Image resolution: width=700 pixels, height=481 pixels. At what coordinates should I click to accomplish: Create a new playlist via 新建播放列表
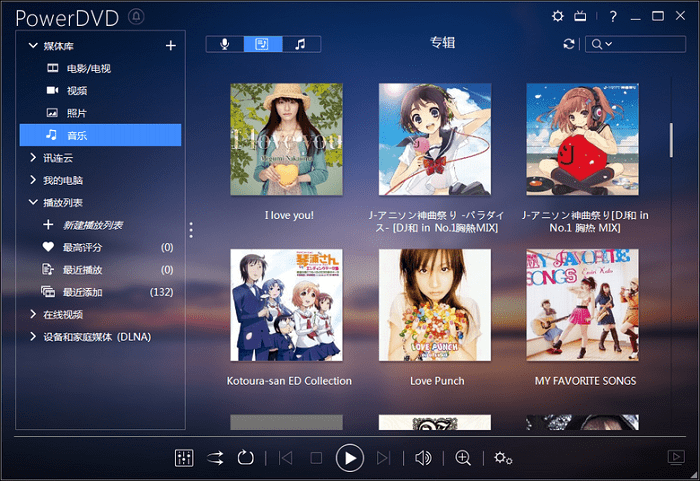pos(93,225)
